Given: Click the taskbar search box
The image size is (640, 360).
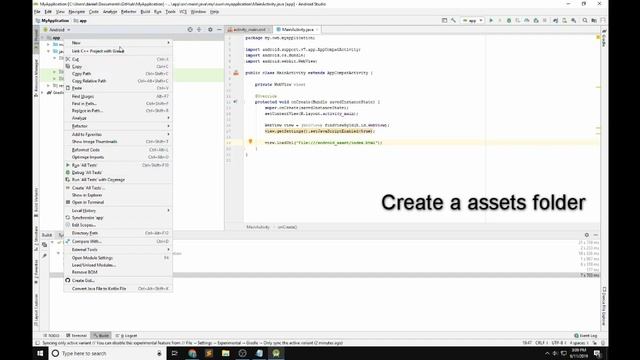Looking at the screenshot, I should (x=108, y=353).
